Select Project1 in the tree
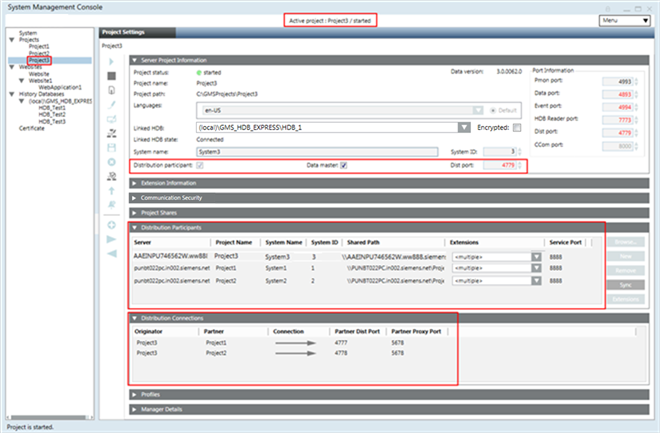Screen dimensions: 660x433 (x=39, y=46)
